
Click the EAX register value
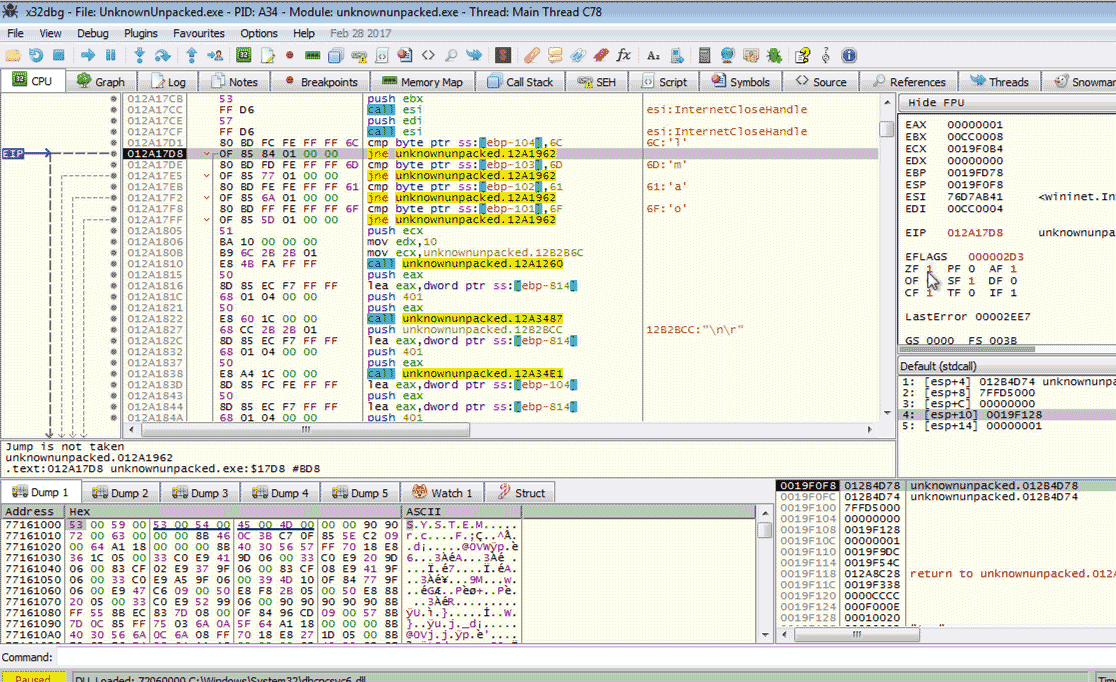973,125
